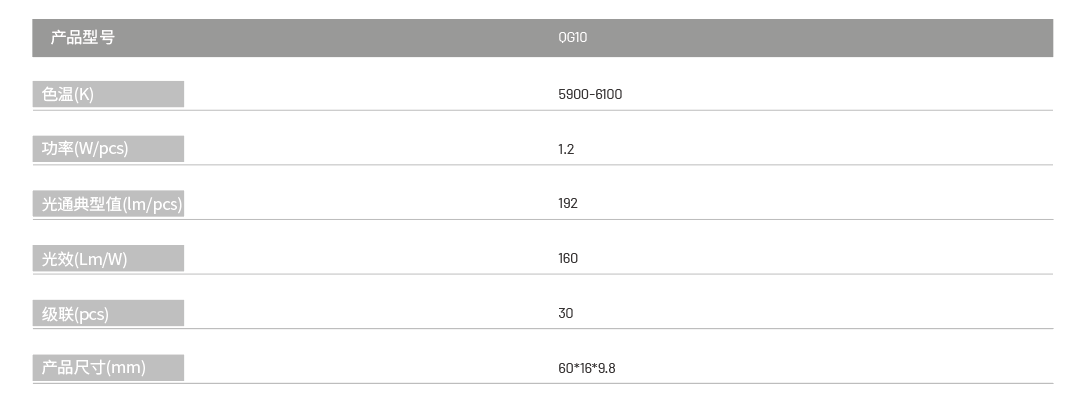Click the 光效(Lm/W) label
Screen dimensions: 1076x396
point(84,259)
